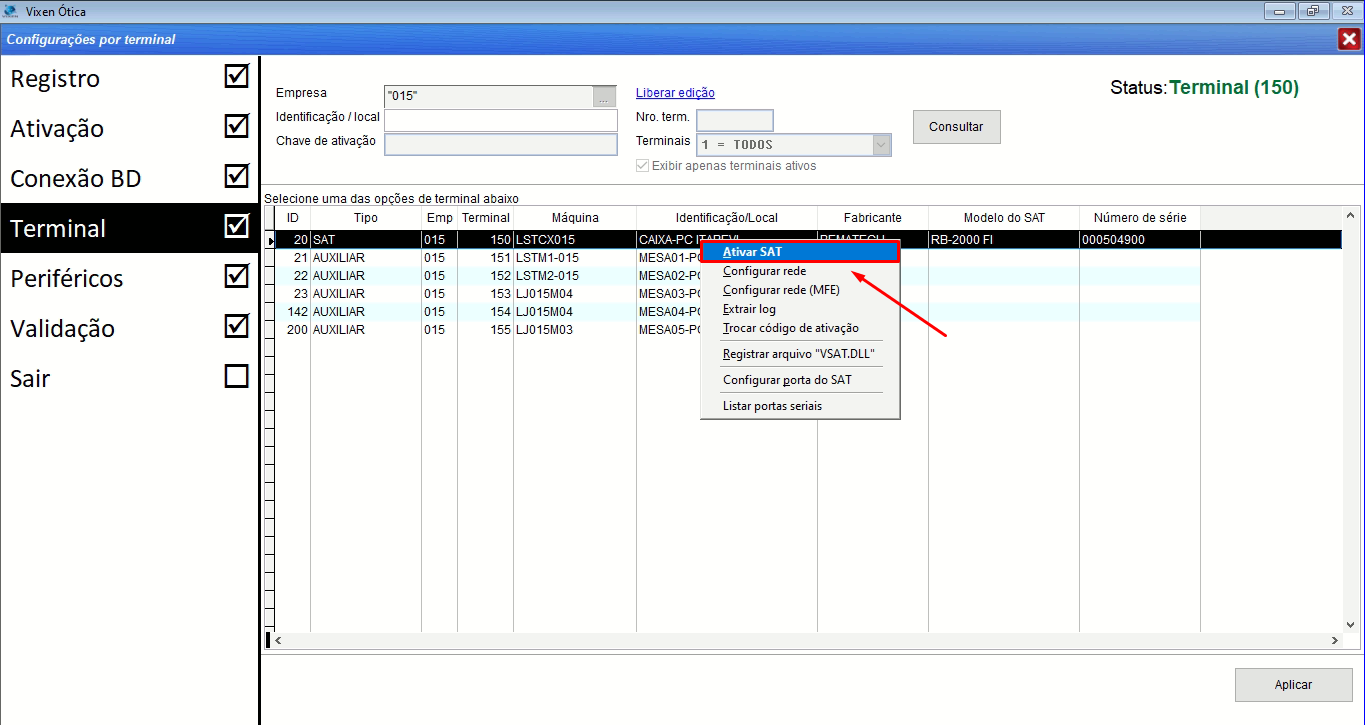Viewport: 1365px width, 725px height.
Task: Click Listar portas seriais menu entry
Action: [x=771, y=406]
